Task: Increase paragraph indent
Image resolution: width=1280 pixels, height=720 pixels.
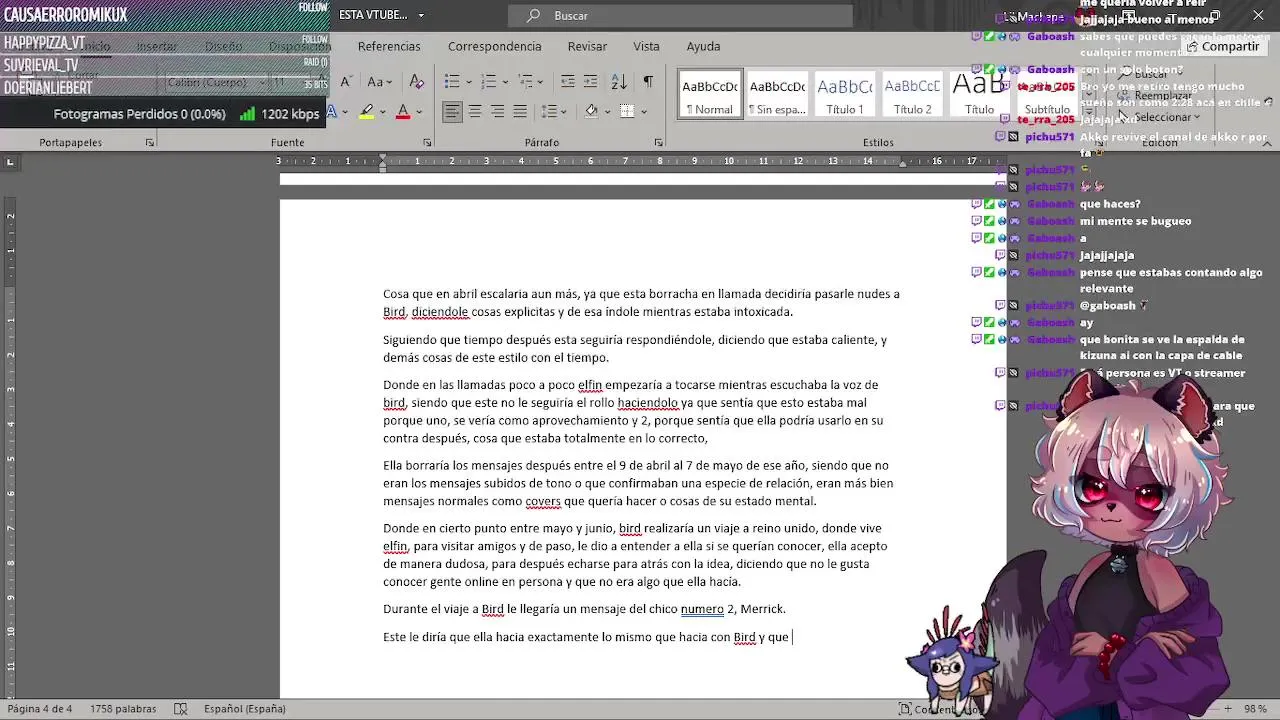Action: point(590,82)
